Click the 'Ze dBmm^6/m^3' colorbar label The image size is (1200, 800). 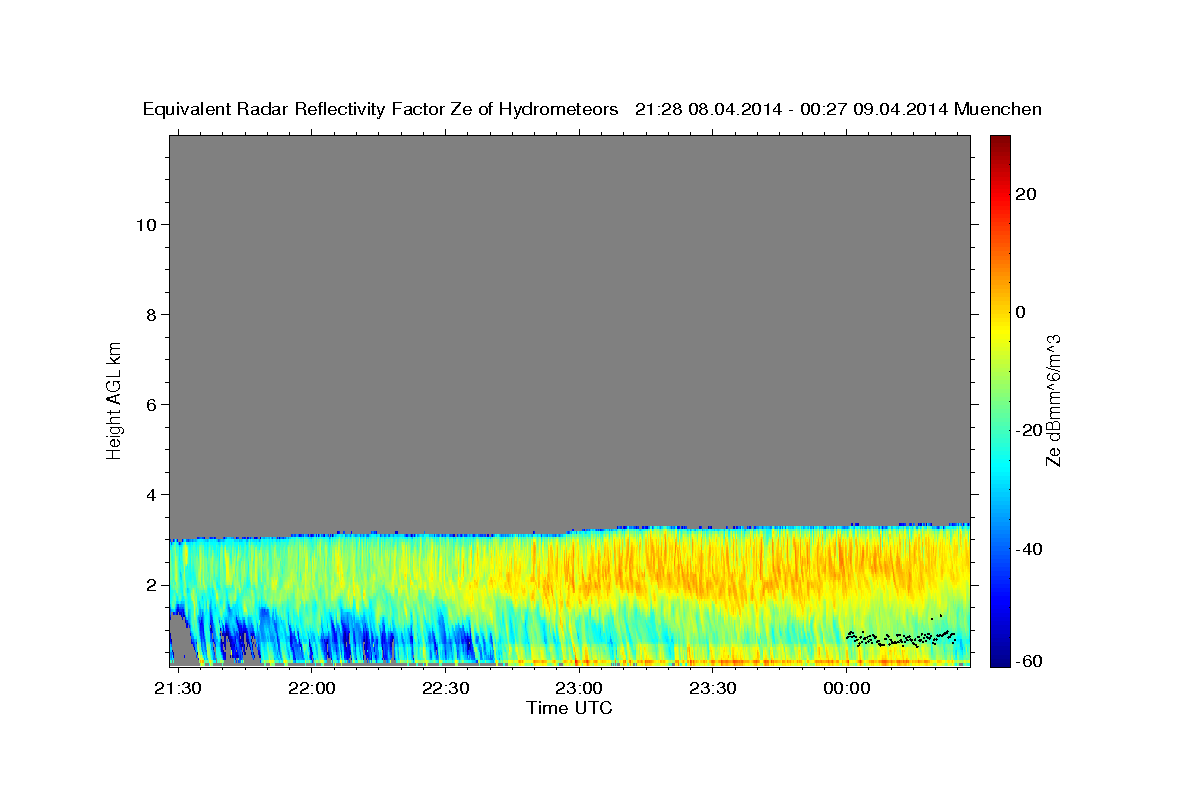click(1054, 400)
